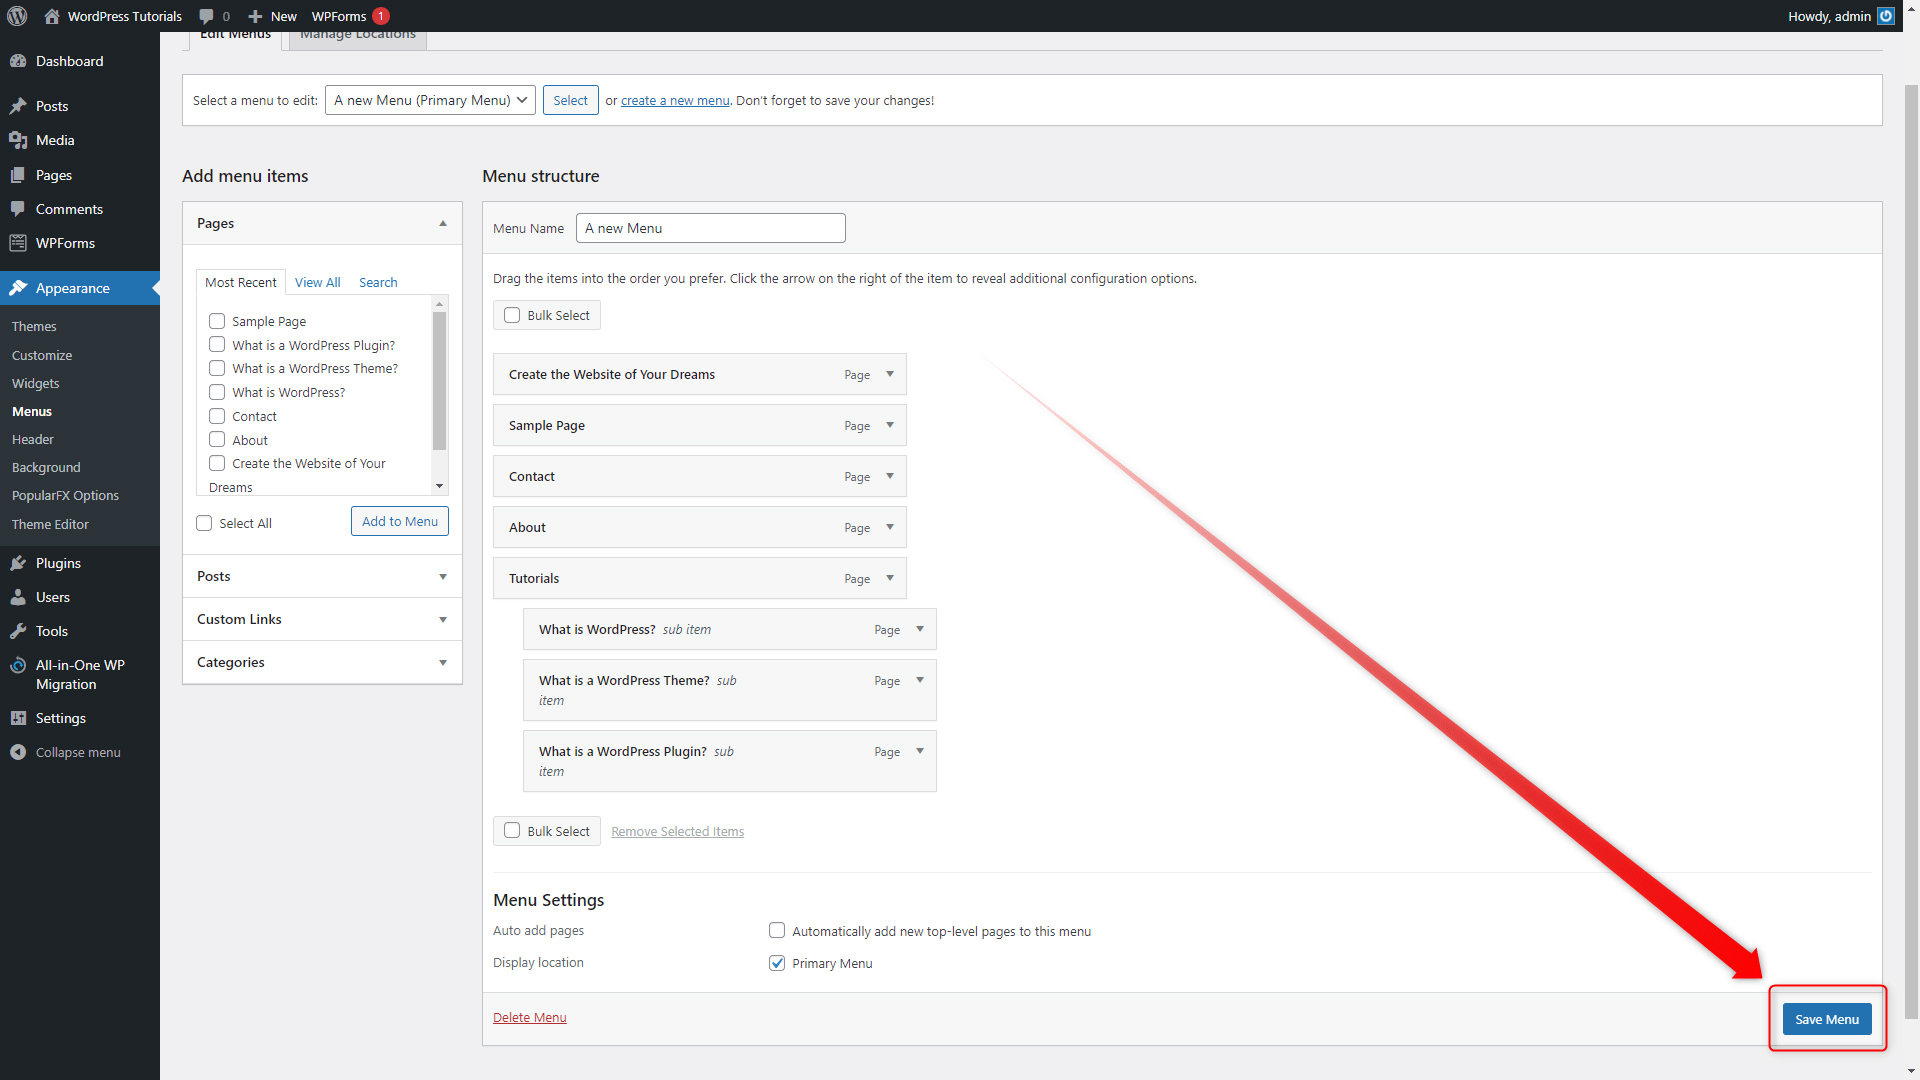This screenshot has height=1080, width=1920.
Task: Click the Media icon in sidebar
Action: 18,140
